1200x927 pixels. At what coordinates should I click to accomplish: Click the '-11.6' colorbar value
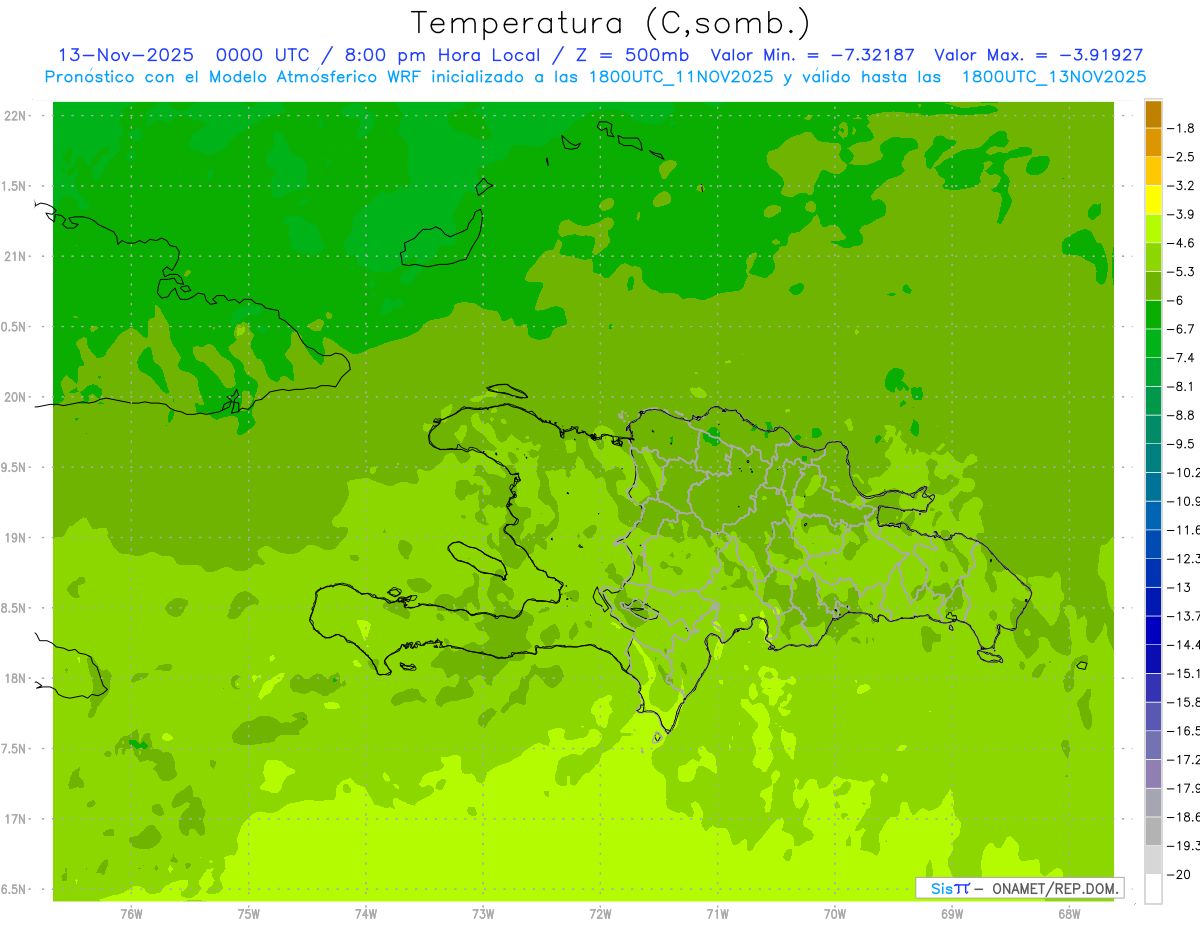pyautogui.click(x=1185, y=530)
